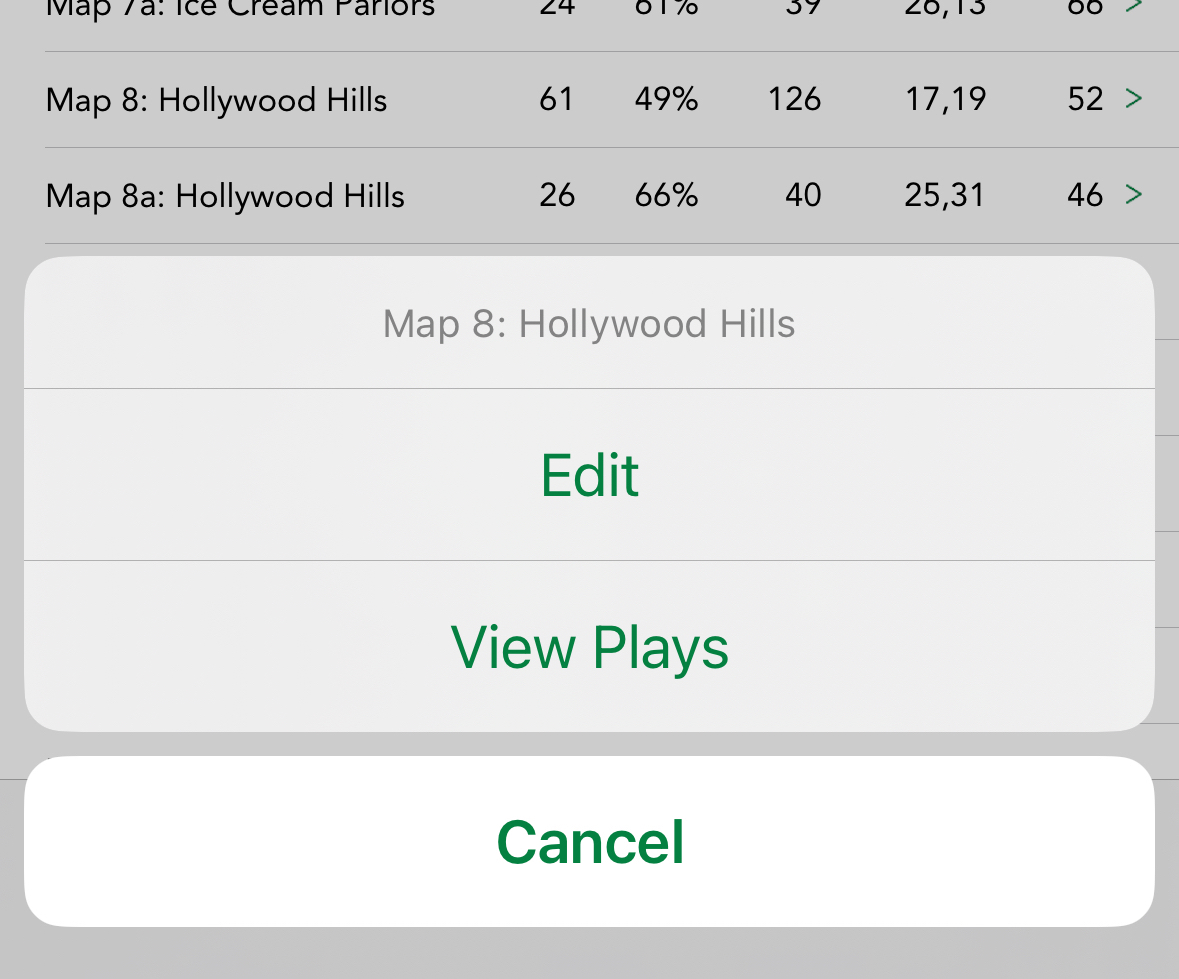Viewport: 1179px width, 979px height.
Task: Tap the Map 7a: Ice Cream Parlors row name
Action: coord(240,9)
